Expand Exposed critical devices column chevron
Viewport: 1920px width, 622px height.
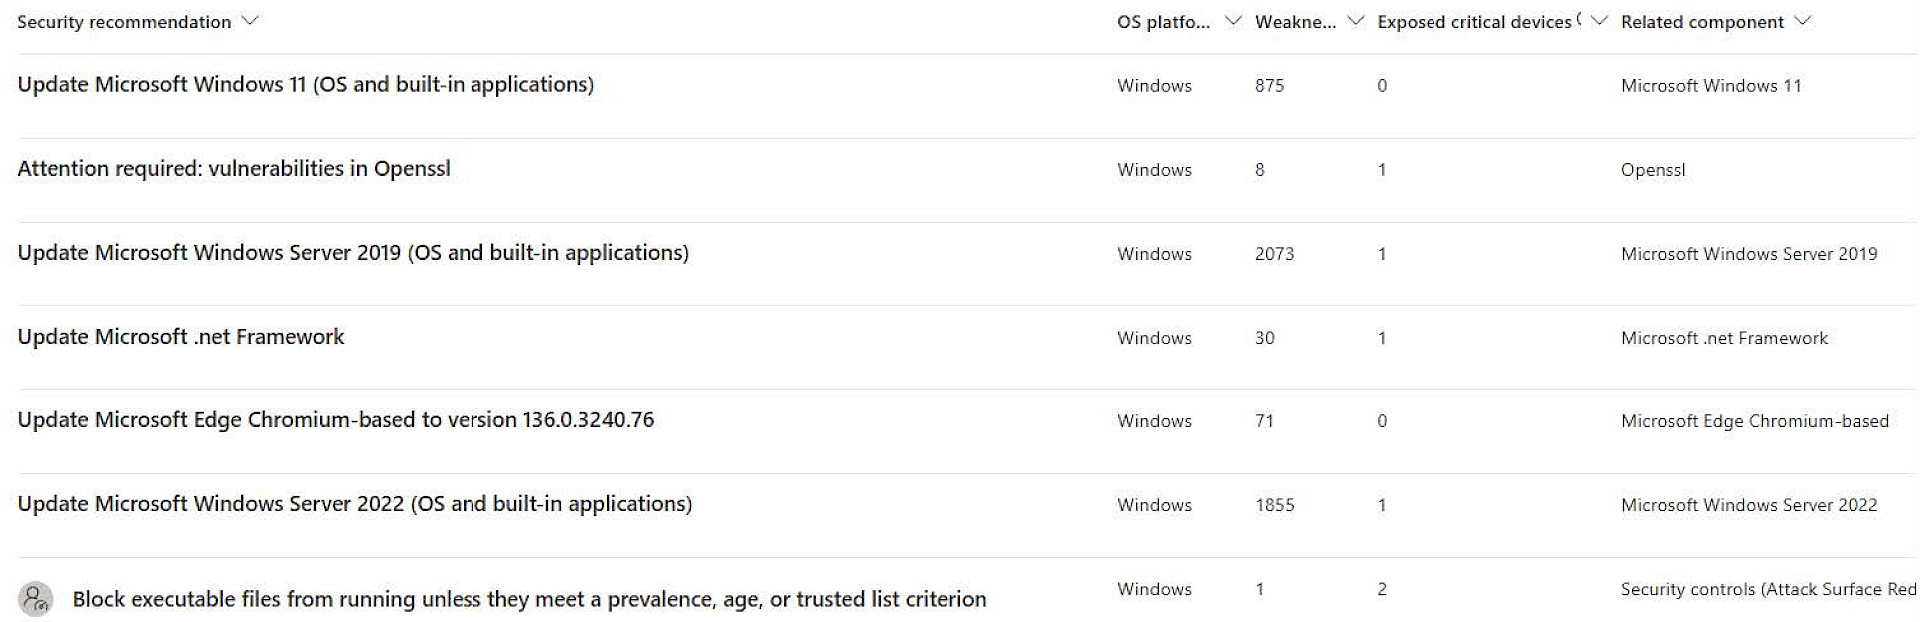[1598, 21]
